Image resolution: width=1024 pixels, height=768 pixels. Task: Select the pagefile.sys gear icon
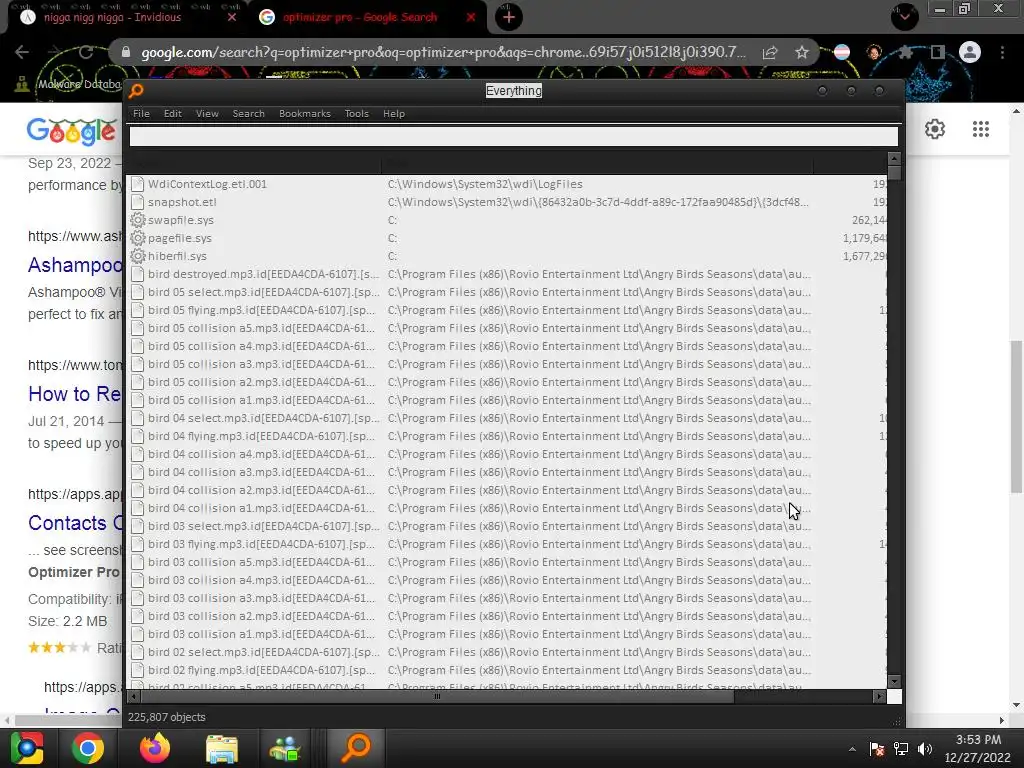137,238
